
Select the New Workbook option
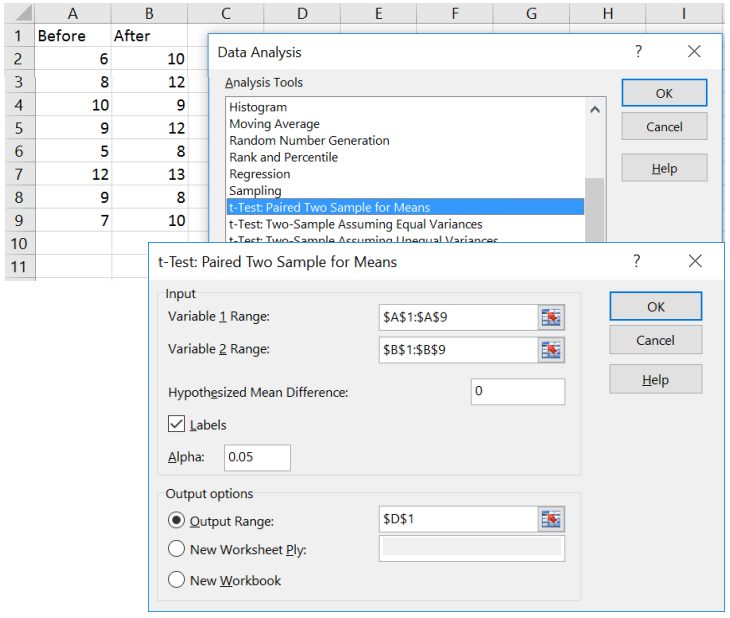(x=176, y=580)
